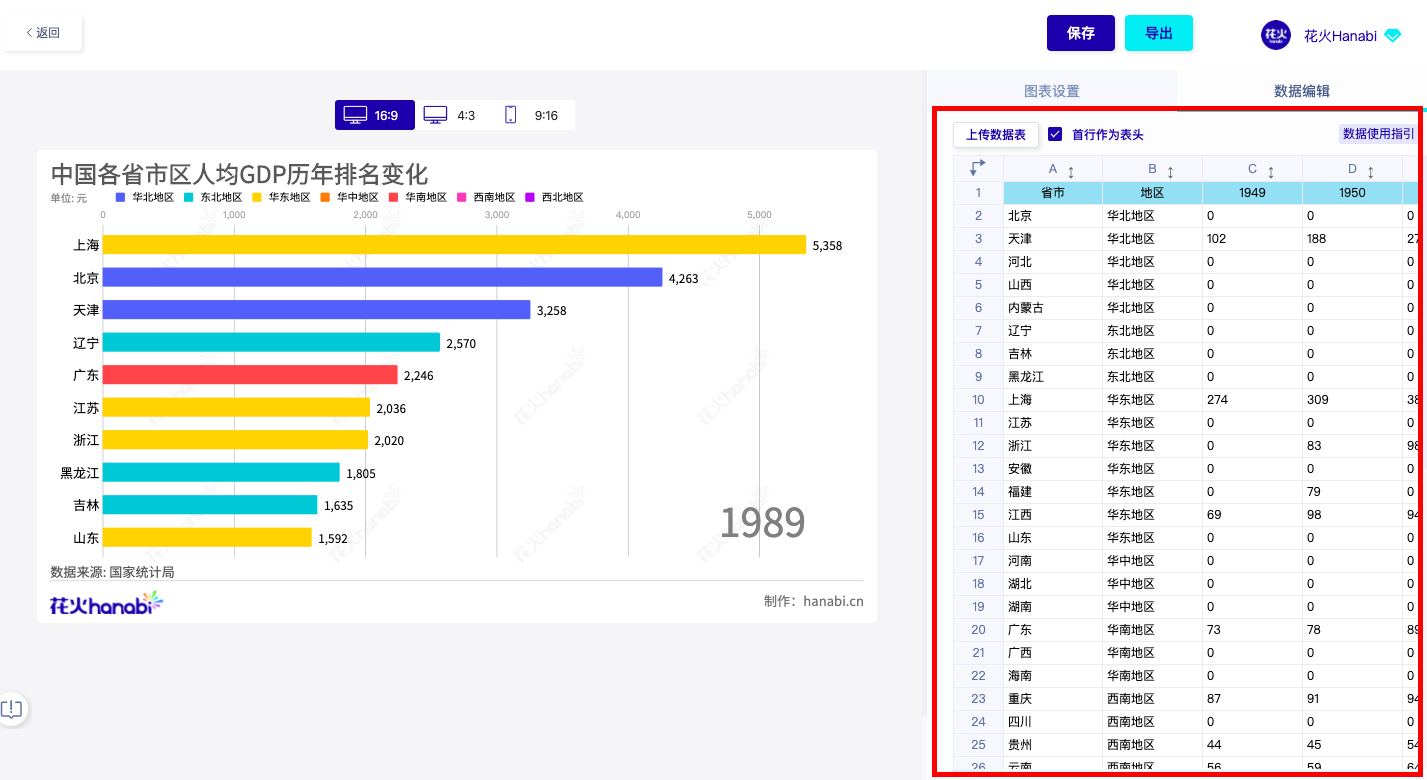Sort column D with its arrow icon
1427x780 pixels.
coord(1370,171)
